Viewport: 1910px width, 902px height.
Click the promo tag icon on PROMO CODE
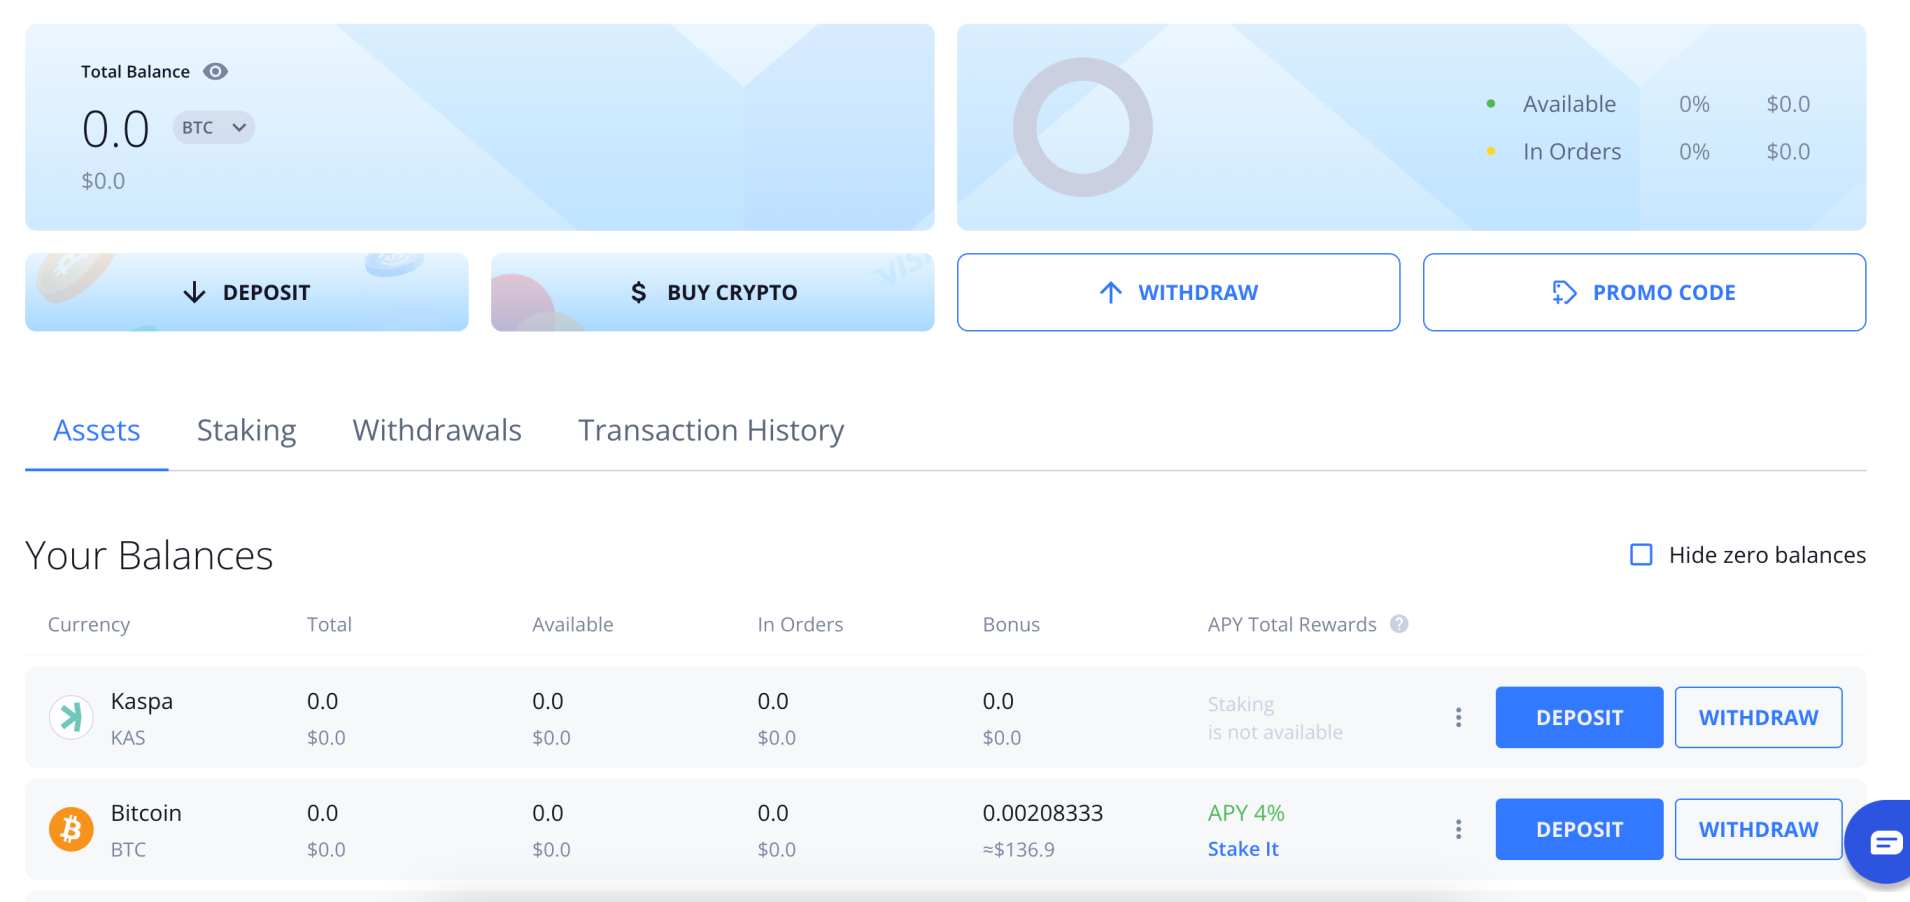[x=1564, y=292]
